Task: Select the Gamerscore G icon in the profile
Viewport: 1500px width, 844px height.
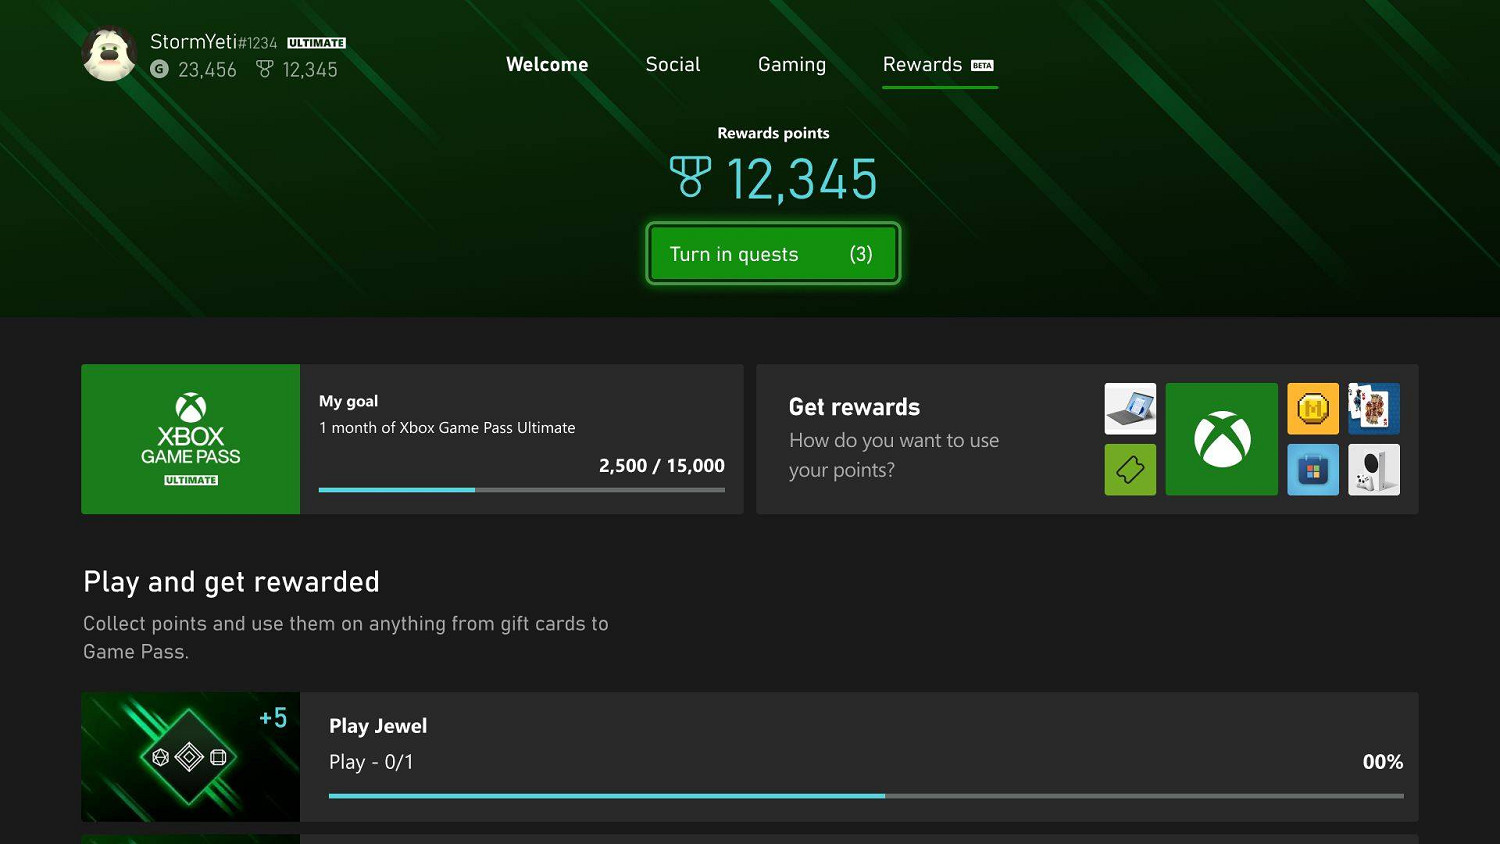Action: pos(159,69)
